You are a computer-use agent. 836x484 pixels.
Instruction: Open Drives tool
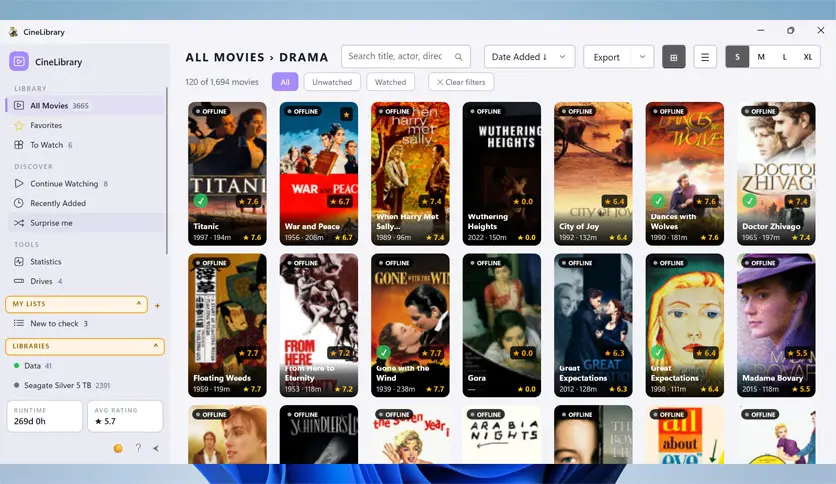click(85, 281)
